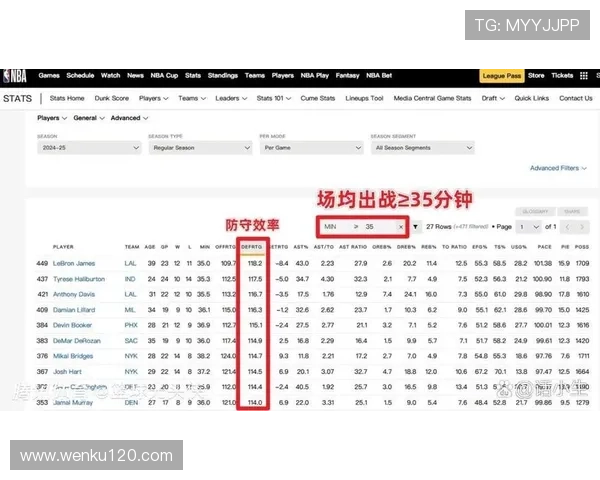Open Cume Stats
This screenshot has width=600, height=480.
tap(318, 98)
